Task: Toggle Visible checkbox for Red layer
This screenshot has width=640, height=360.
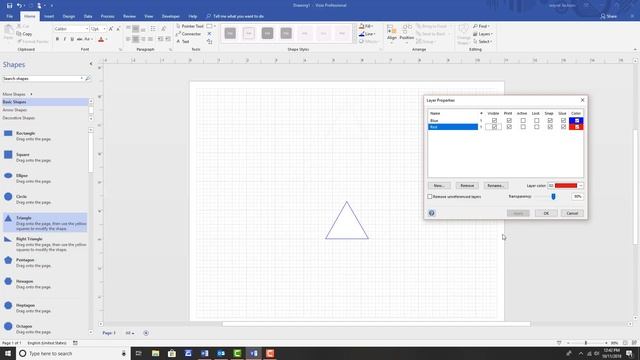Action: click(x=494, y=127)
